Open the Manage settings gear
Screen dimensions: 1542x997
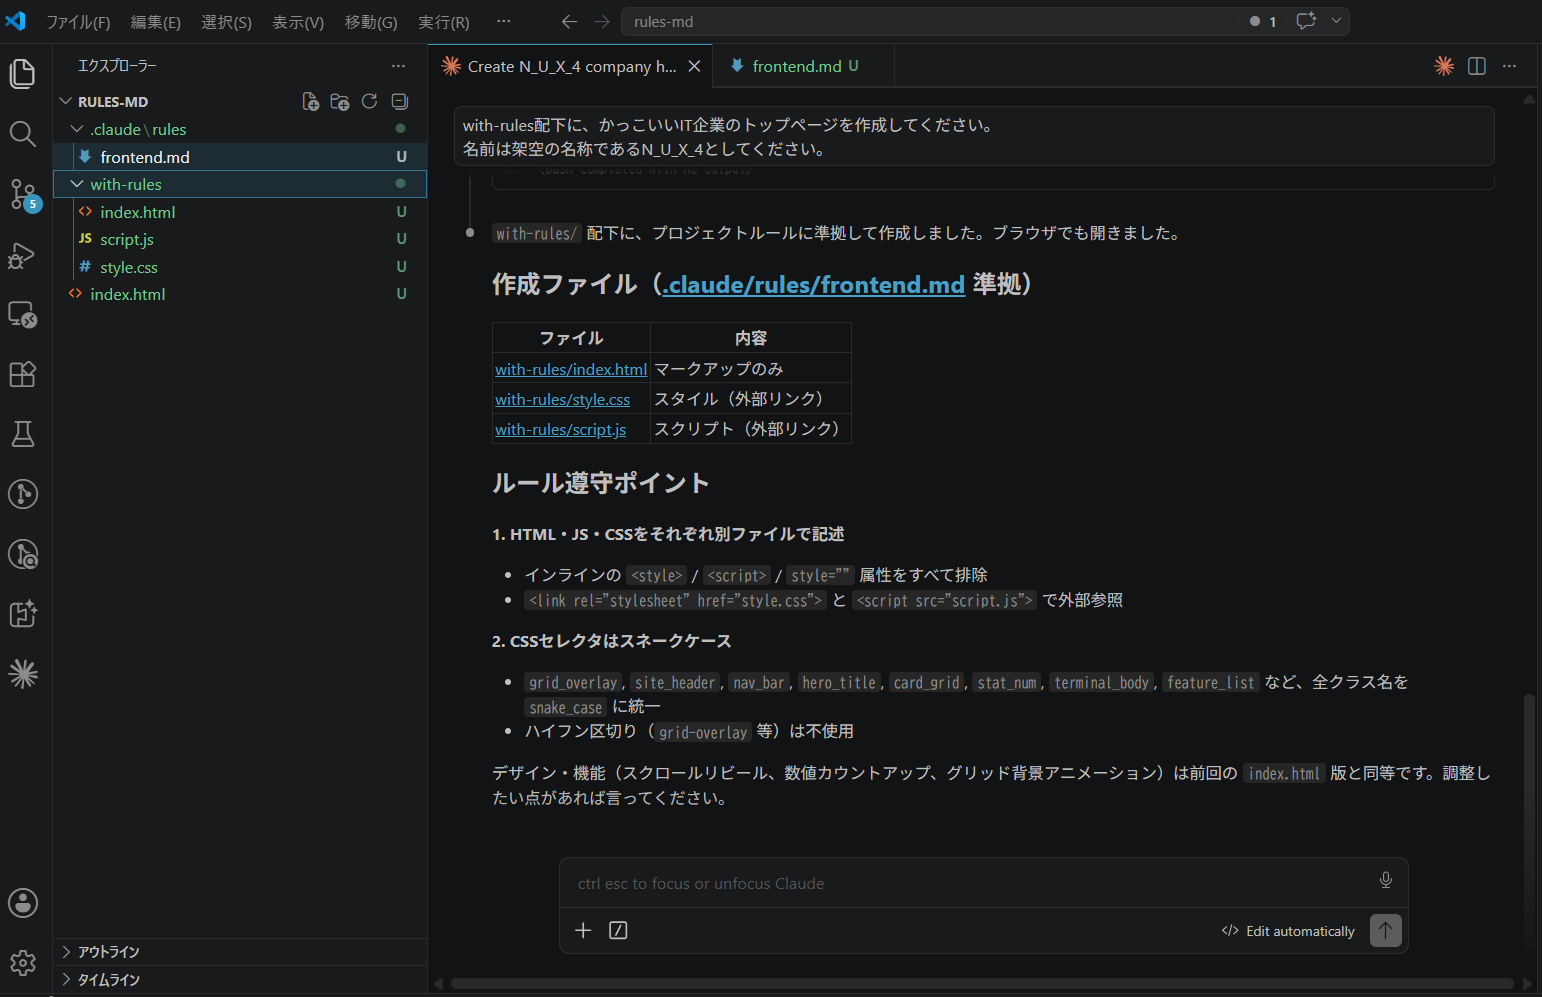tap(22, 963)
